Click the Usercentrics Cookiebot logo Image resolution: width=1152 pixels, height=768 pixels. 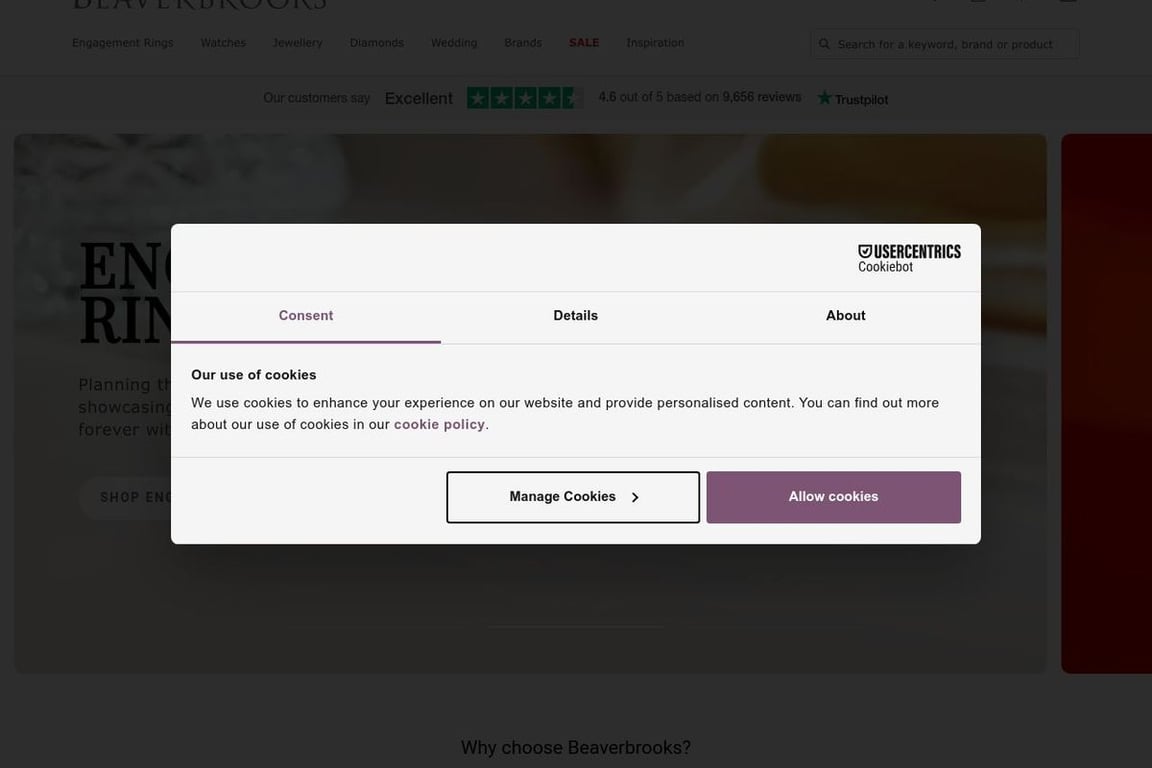click(909, 259)
